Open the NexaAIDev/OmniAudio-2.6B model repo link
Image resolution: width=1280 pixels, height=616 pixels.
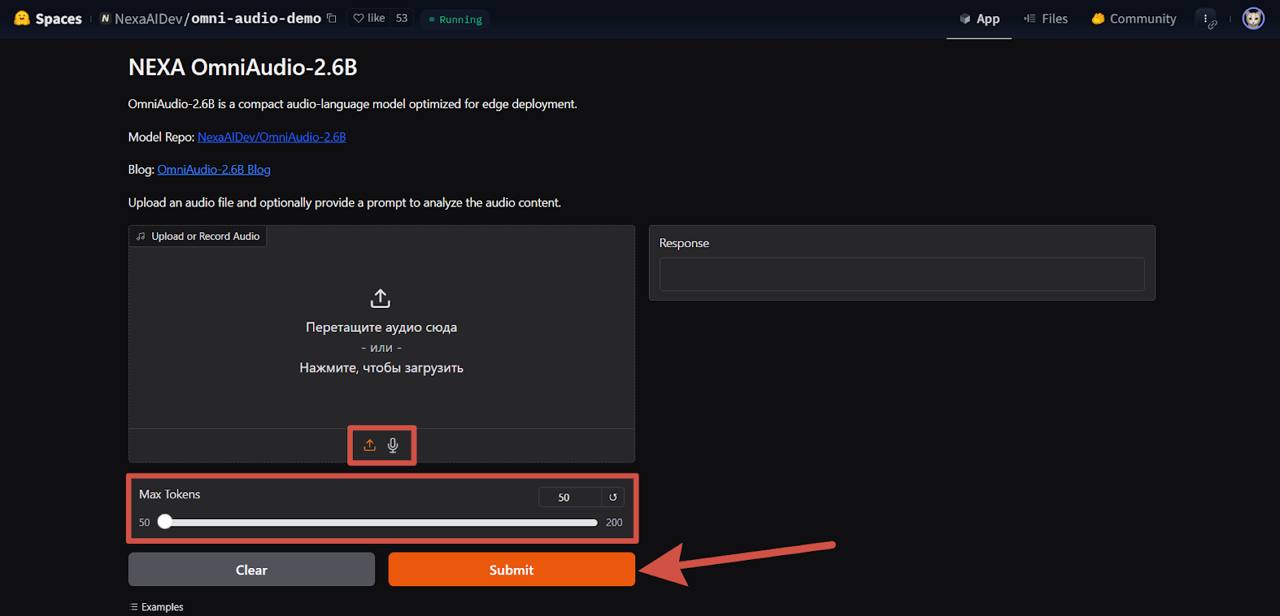click(x=272, y=137)
